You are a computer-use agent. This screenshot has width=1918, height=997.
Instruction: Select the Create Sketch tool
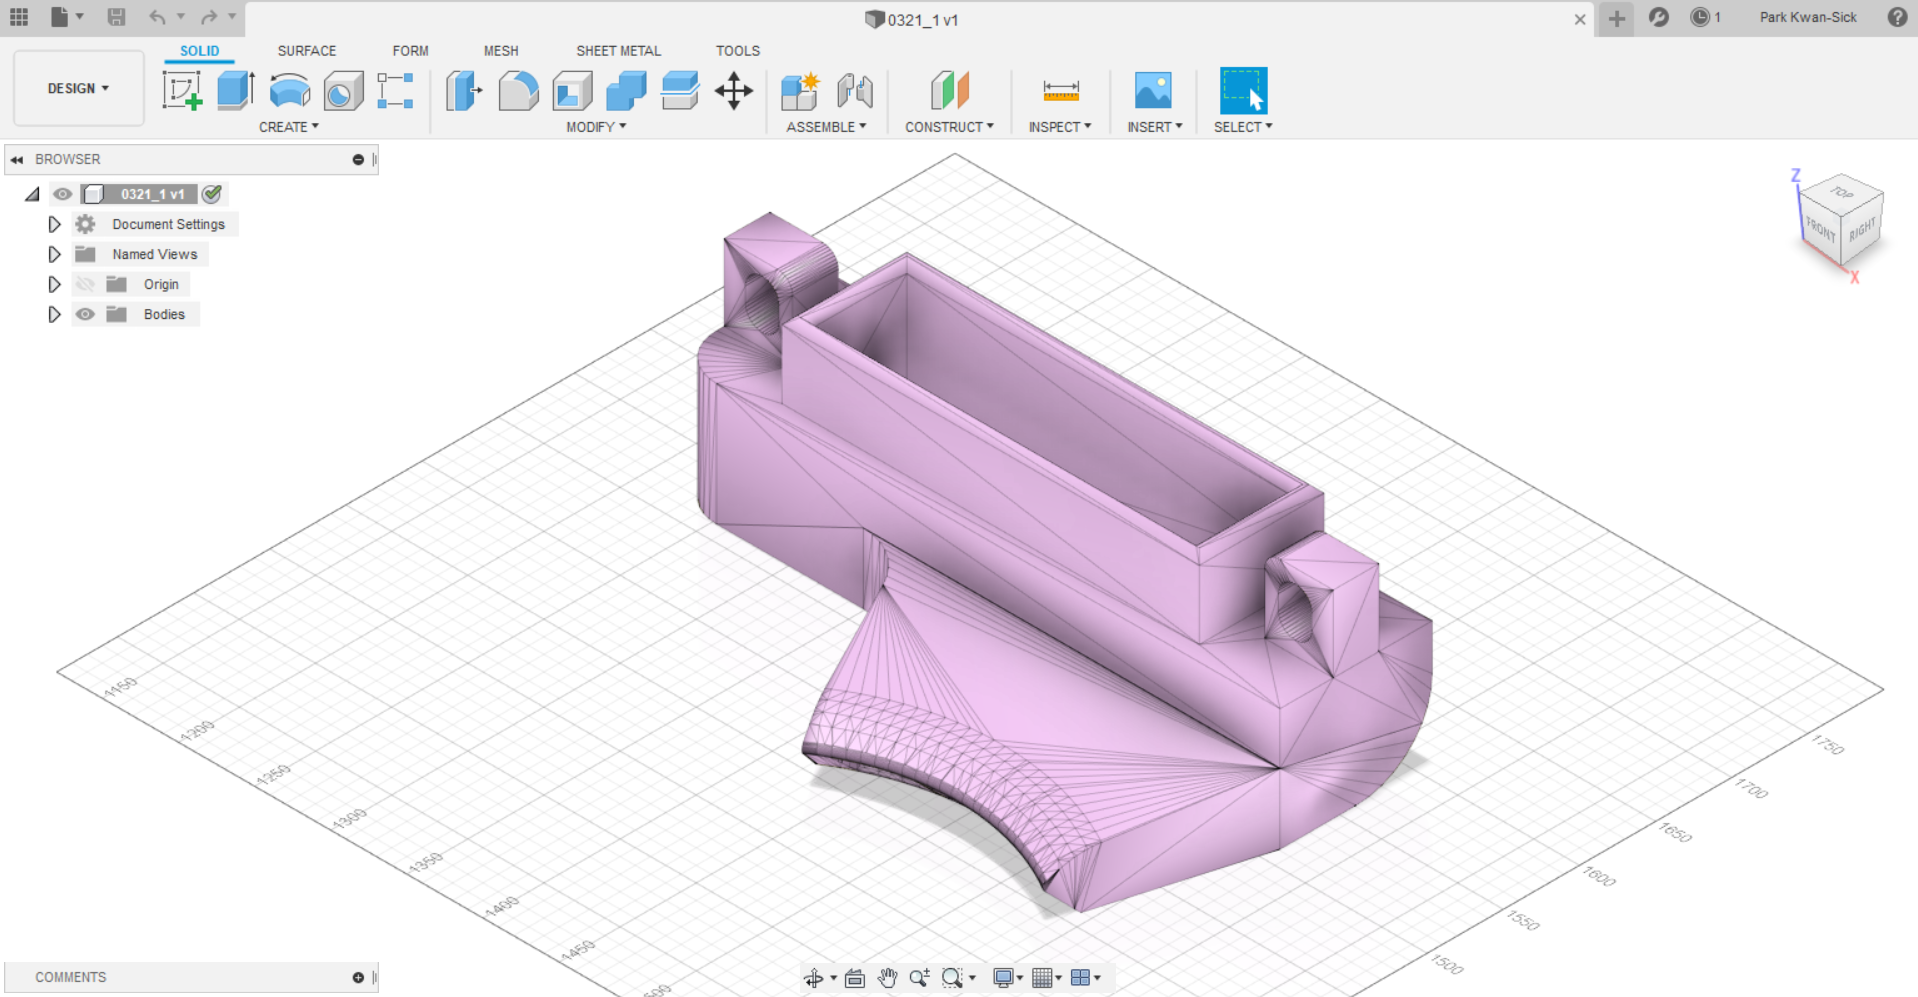coord(182,91)
